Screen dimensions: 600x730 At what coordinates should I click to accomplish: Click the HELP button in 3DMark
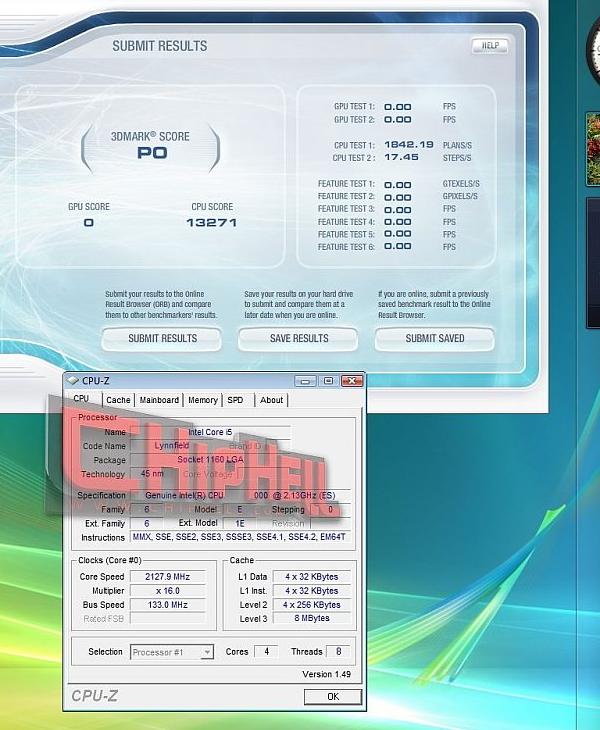pos(490,45)
